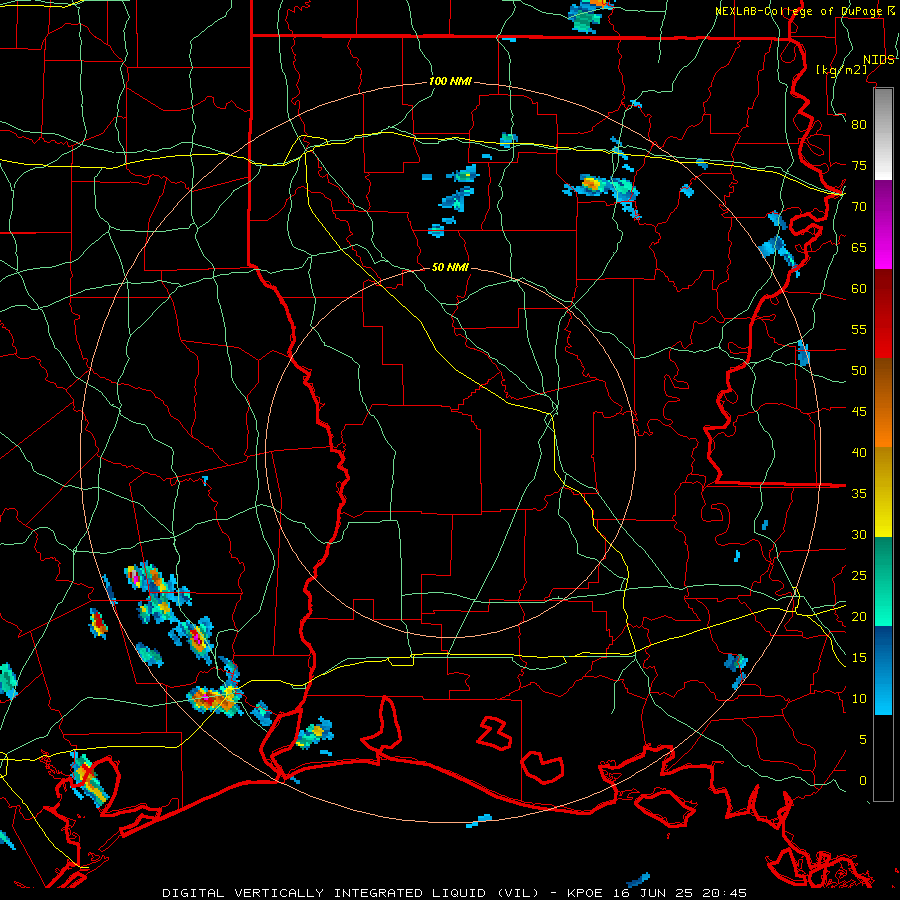Click the "50 NMI" range ring label
The width and height of the screenshot is (900, 900).
450,267
